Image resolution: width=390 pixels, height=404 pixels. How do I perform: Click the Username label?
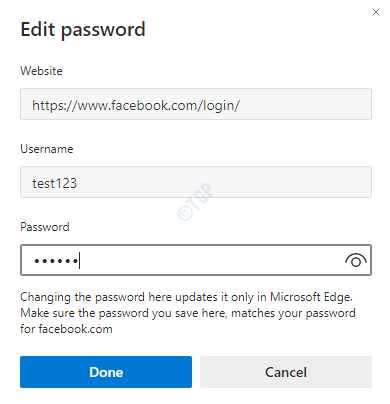click(47, 149)
